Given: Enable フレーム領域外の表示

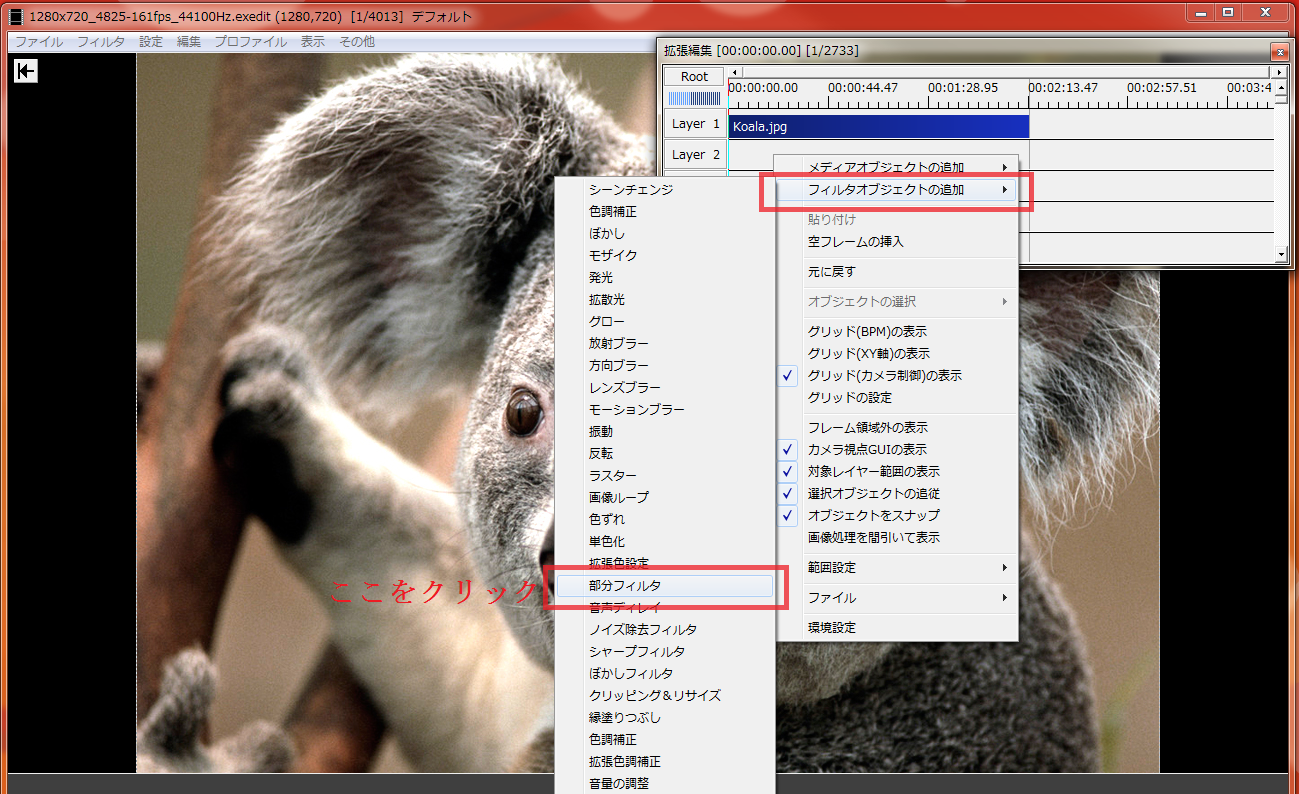Looking at the screenshot, I should (897, 427).
